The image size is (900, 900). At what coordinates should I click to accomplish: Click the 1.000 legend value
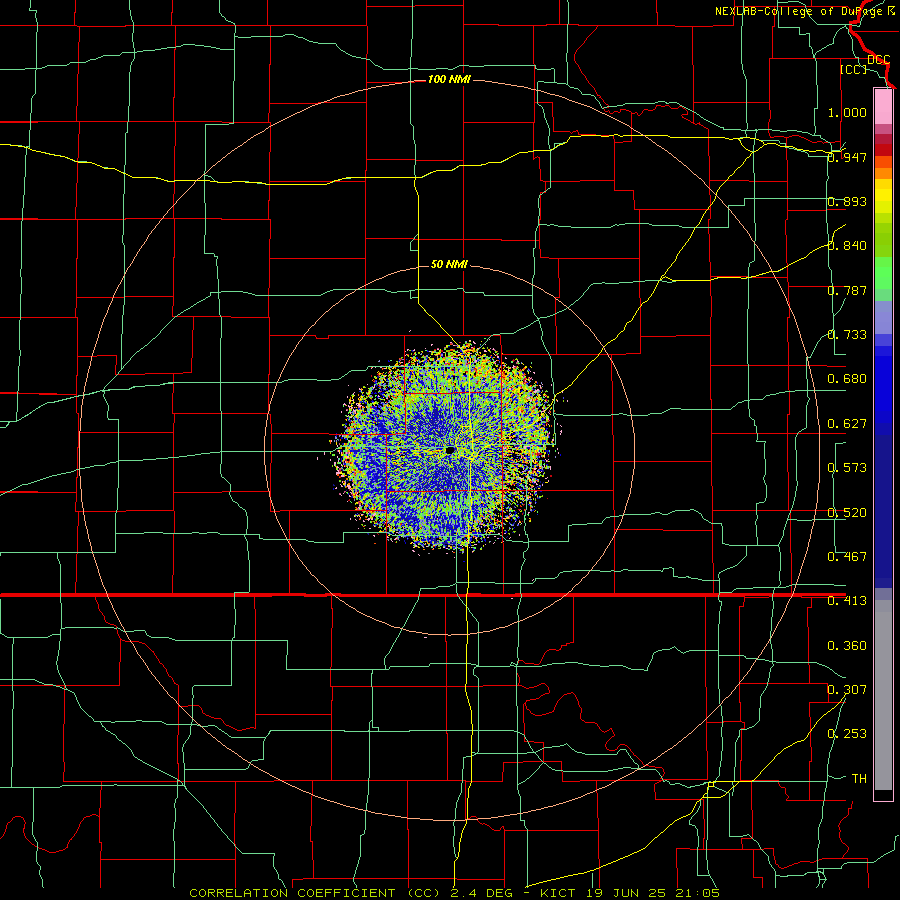[847, 112]
